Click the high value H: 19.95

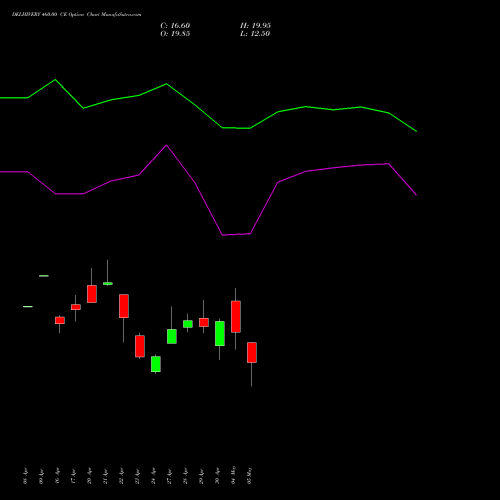coord(255,26)
